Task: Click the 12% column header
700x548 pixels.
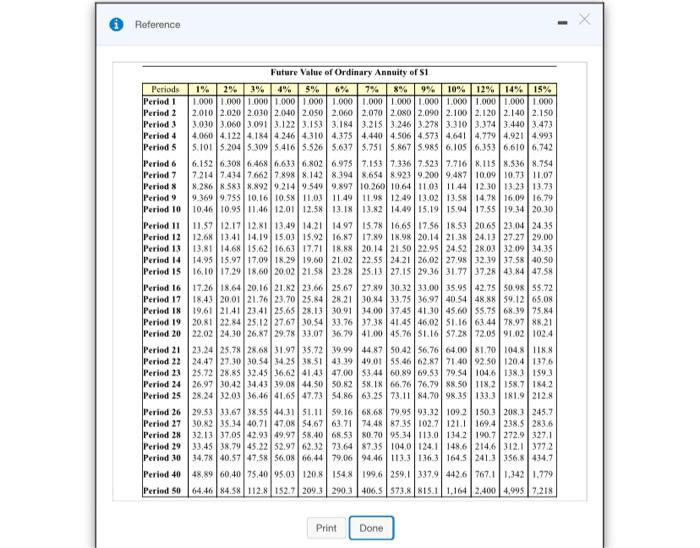Action: coord(485,89)
